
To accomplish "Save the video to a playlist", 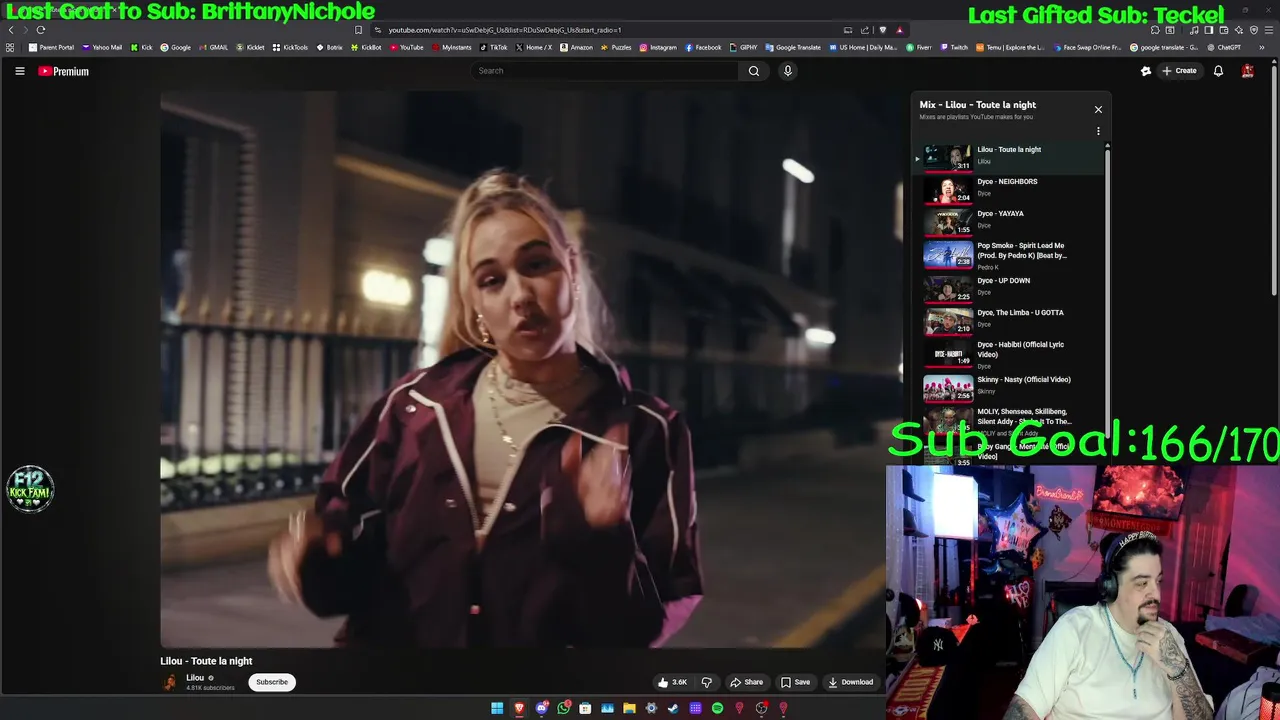I will pos(796,682).
